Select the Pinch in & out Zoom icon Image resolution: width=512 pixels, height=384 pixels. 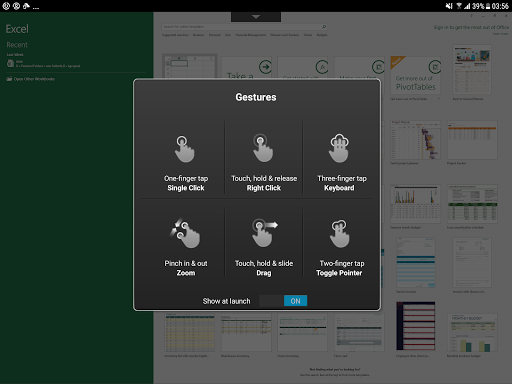coord(185,233)
